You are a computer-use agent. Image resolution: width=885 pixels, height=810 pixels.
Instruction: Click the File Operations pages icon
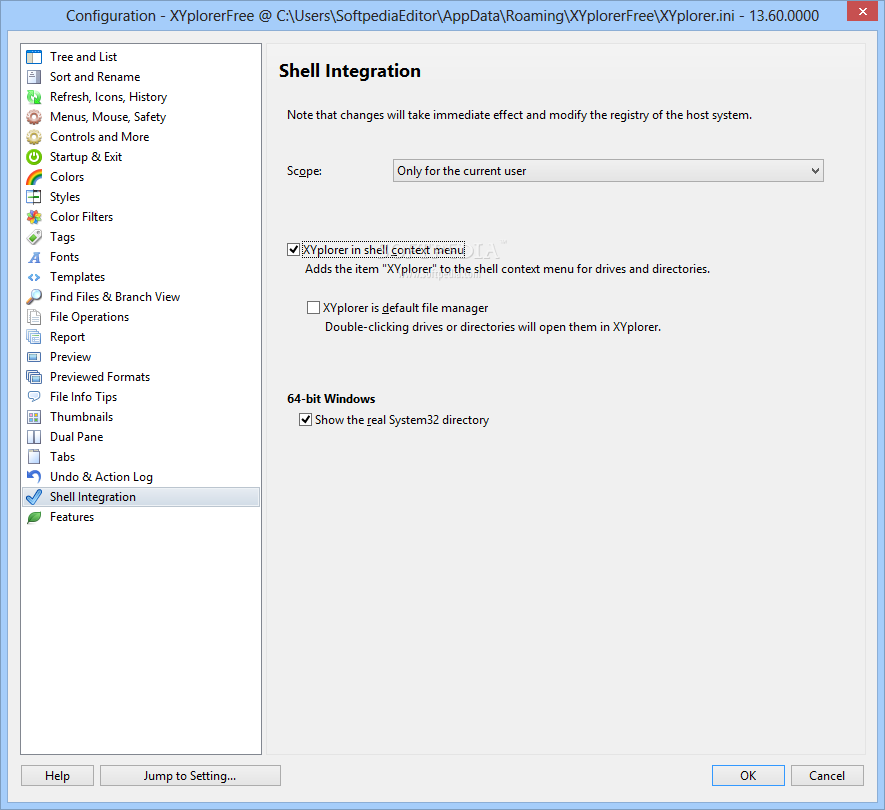coord(34,317)
